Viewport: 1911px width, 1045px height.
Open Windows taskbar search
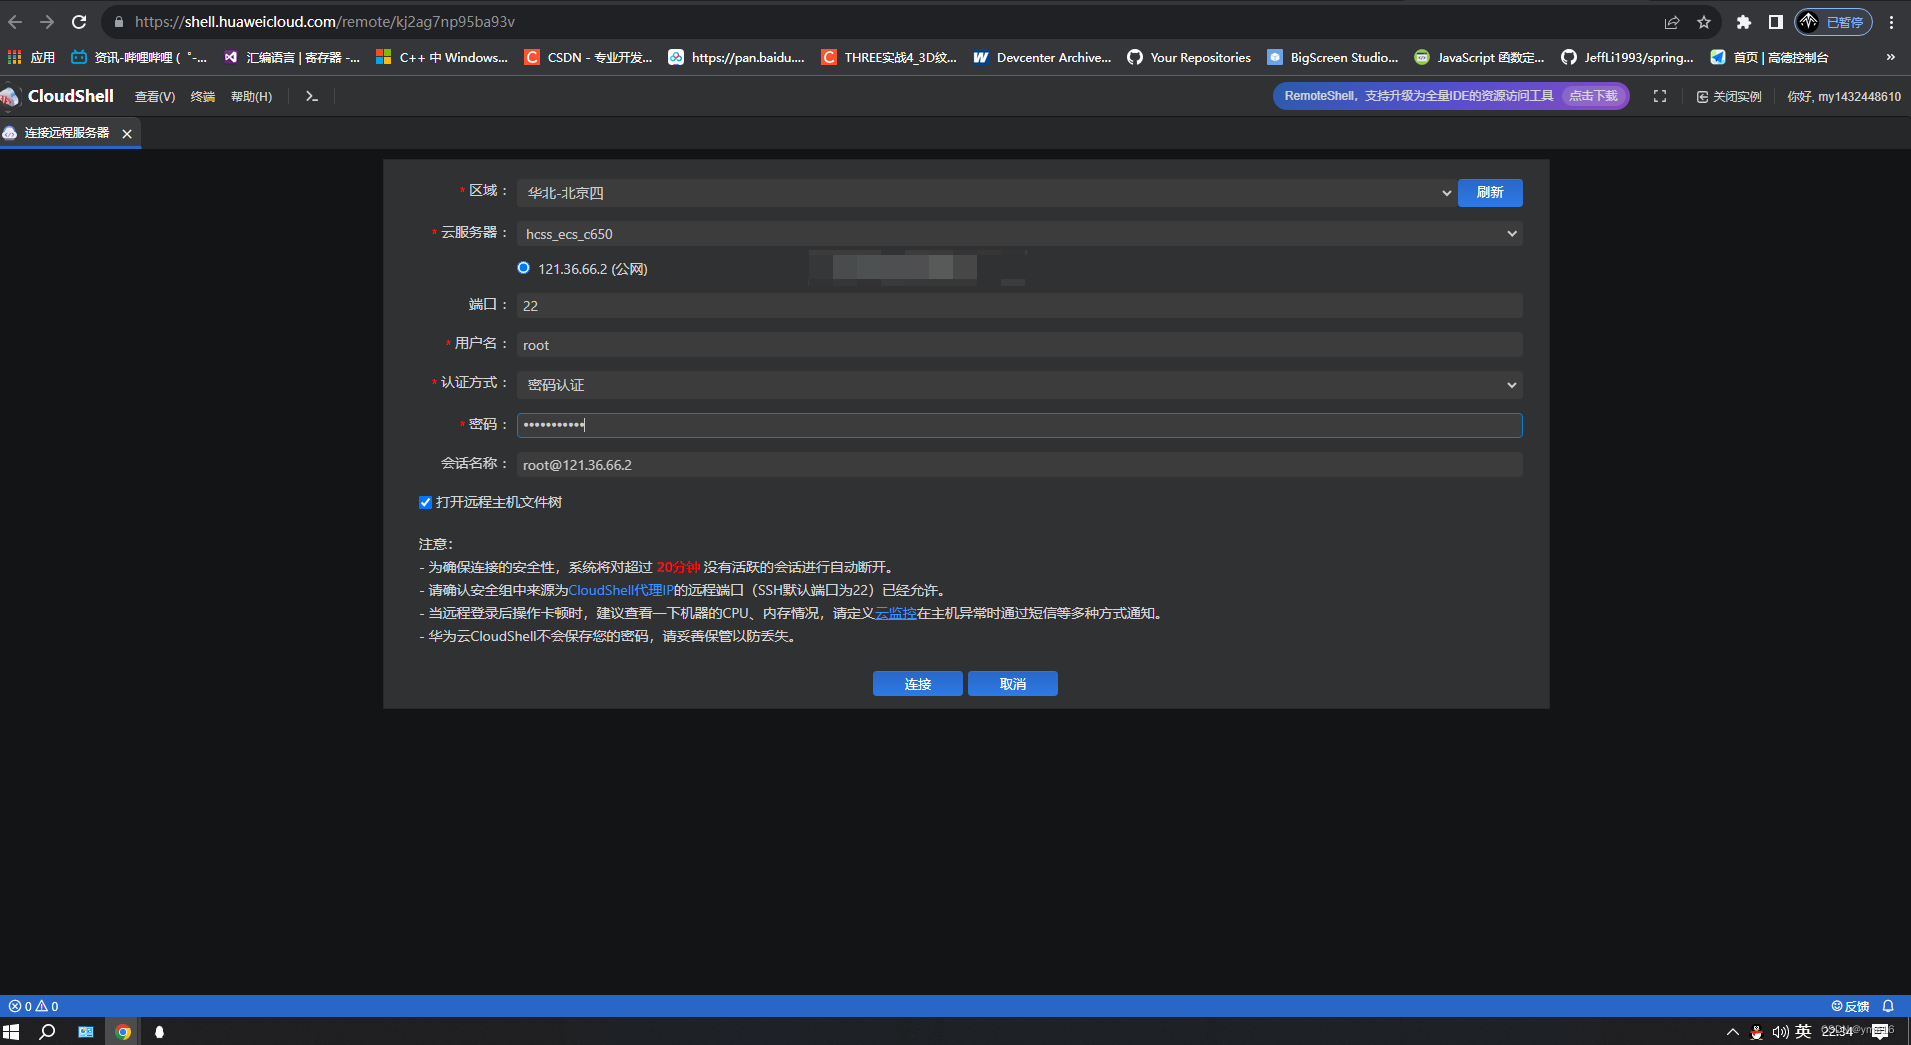coord(47,1032)
